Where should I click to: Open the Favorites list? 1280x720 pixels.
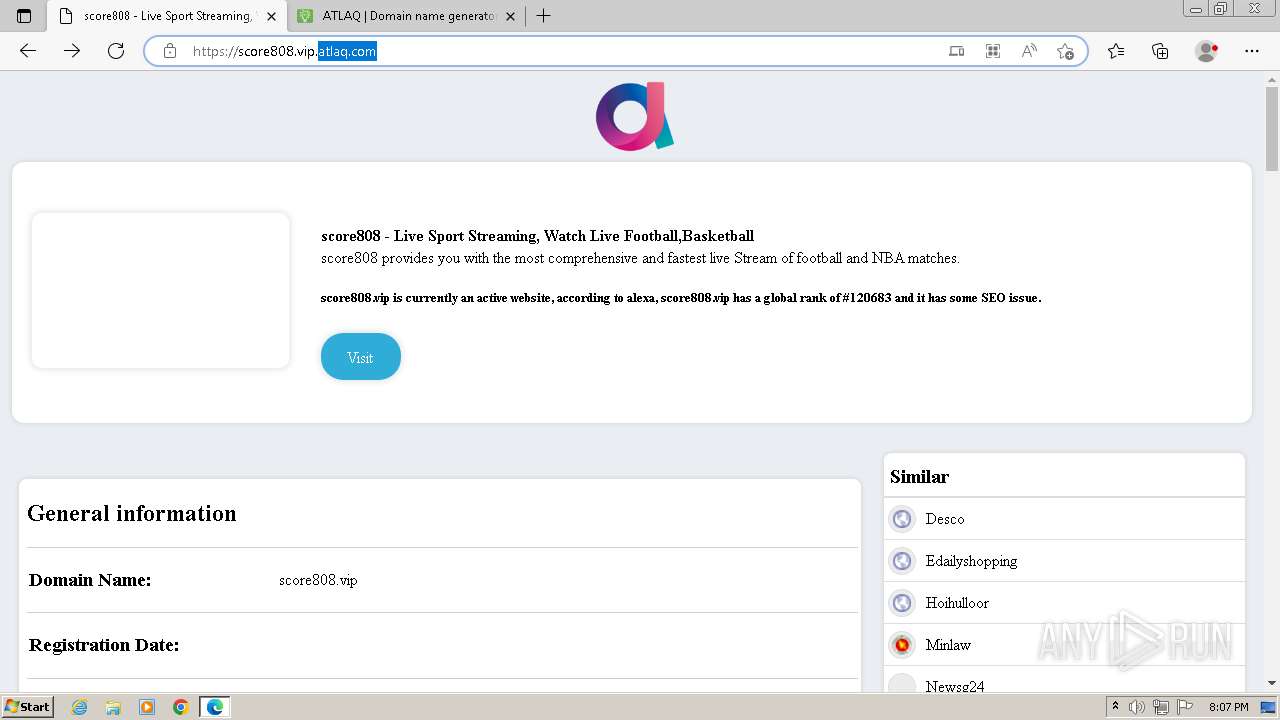1116,51
